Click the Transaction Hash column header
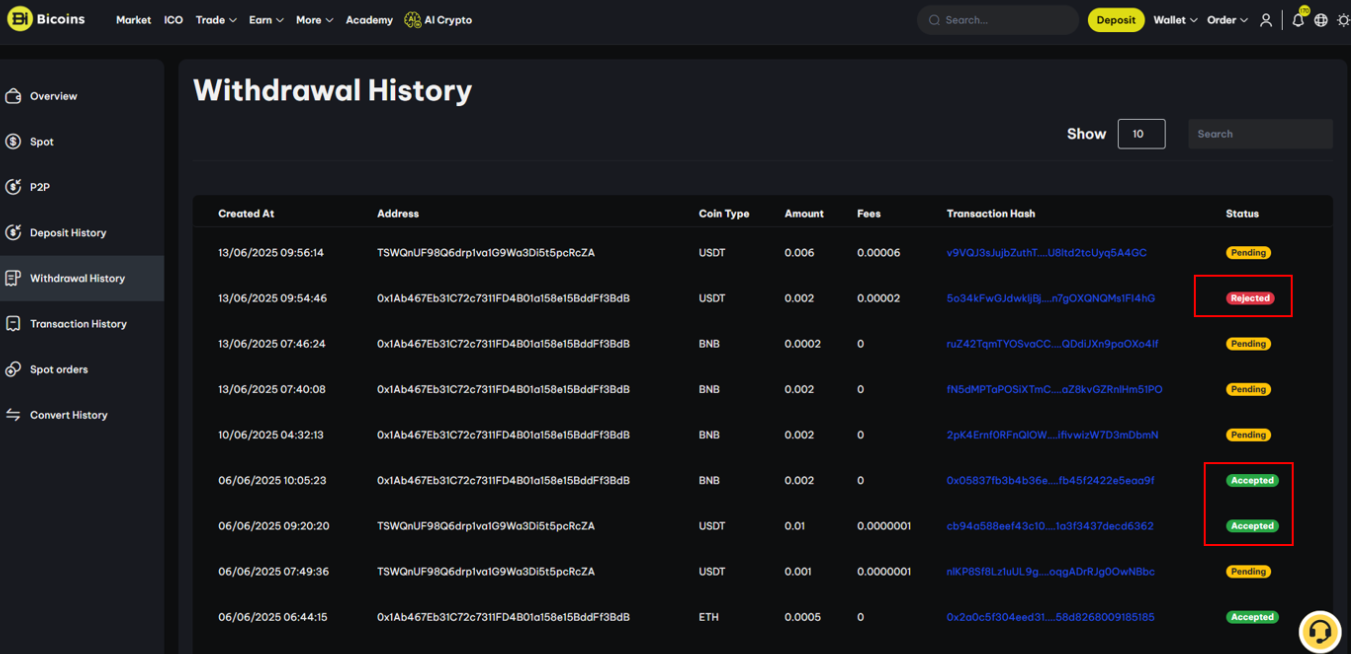The image size is (1351, 654). click(991, 214)
